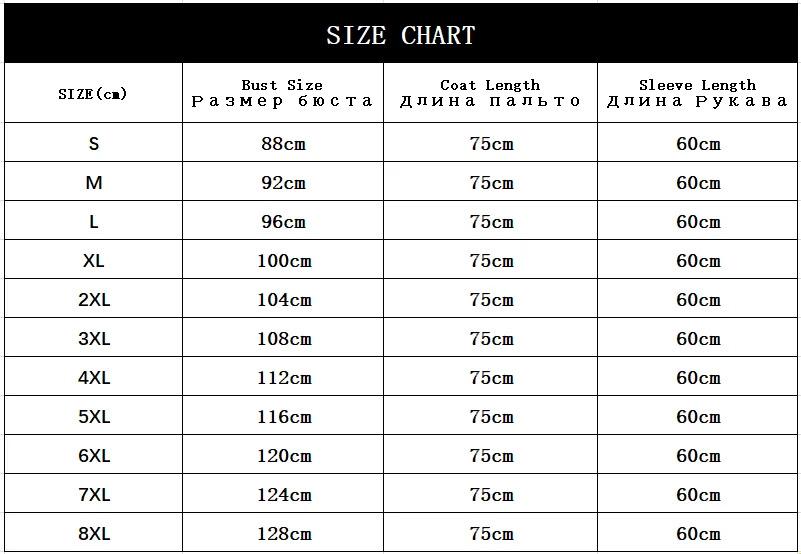Select the 96cm bust size cell

pyautogui.click(x=283, y=221)
